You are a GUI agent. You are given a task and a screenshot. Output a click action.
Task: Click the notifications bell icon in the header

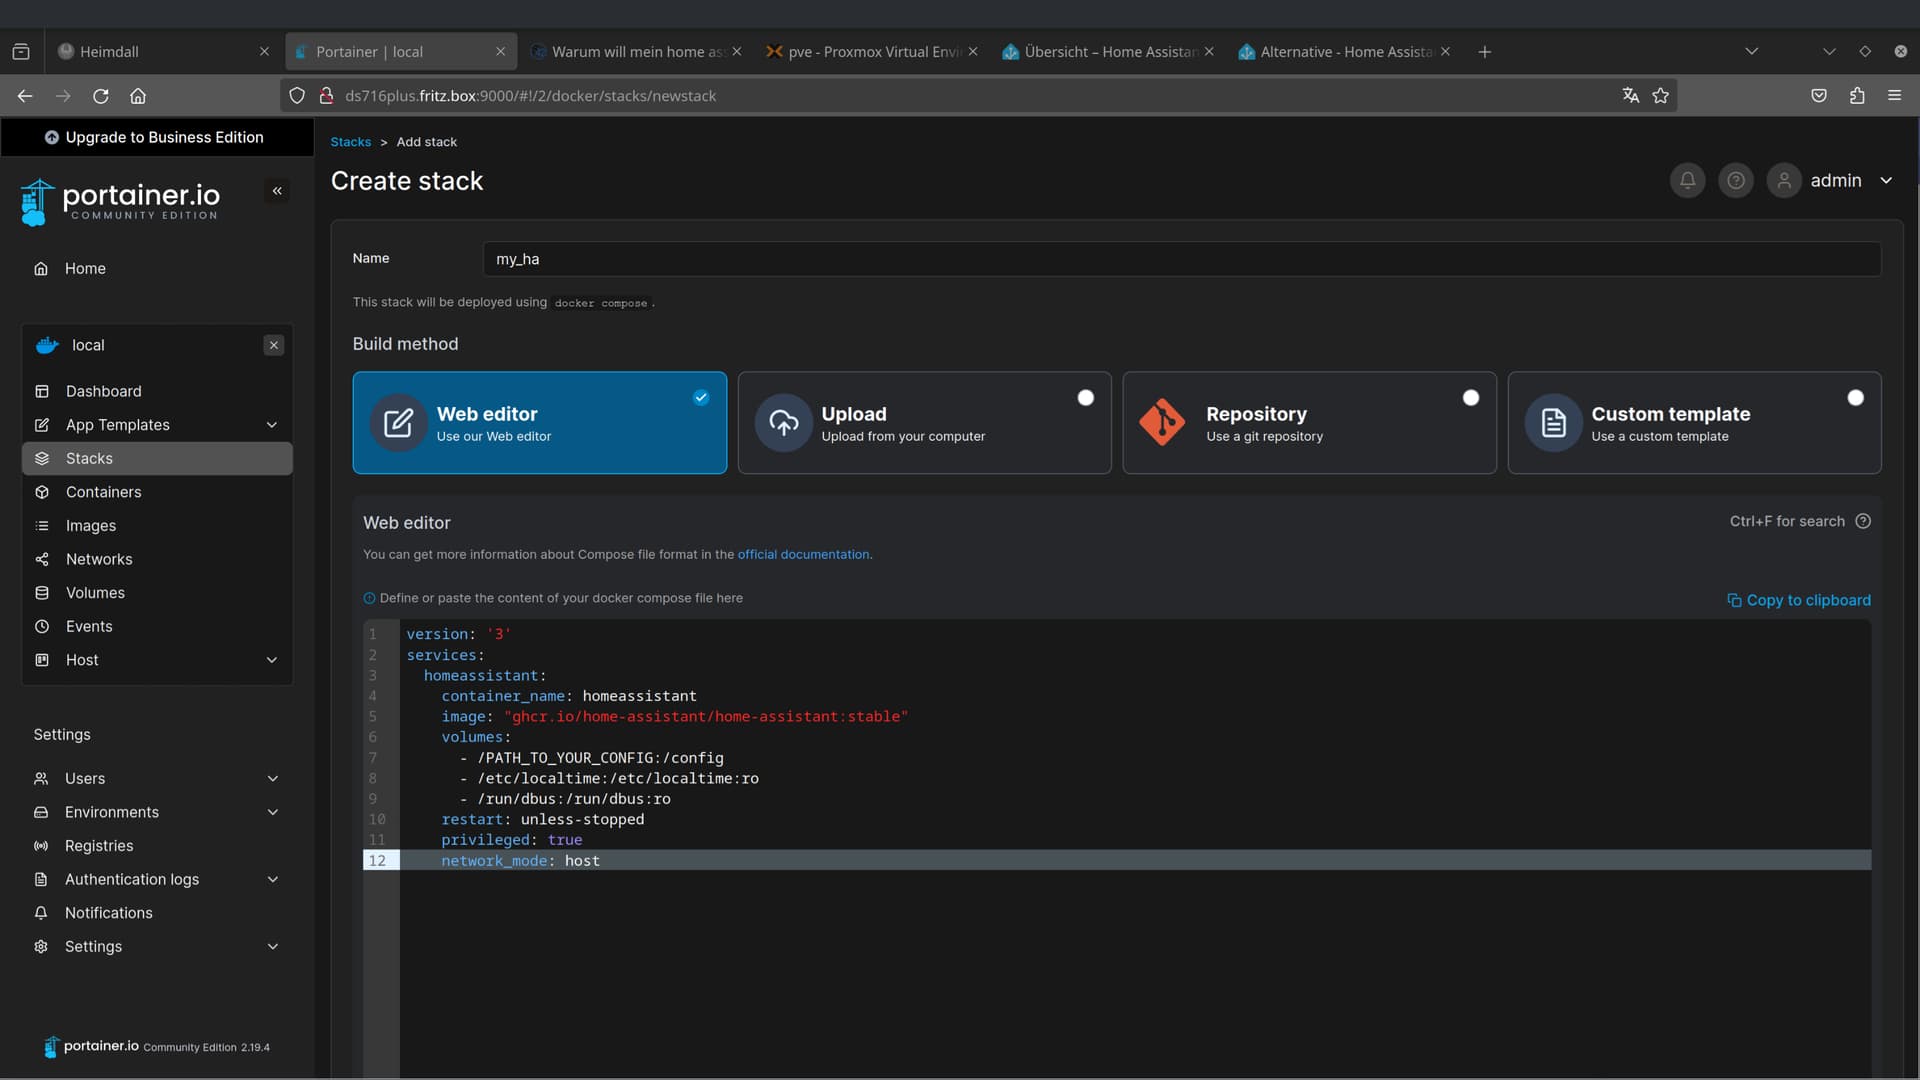1687,181
